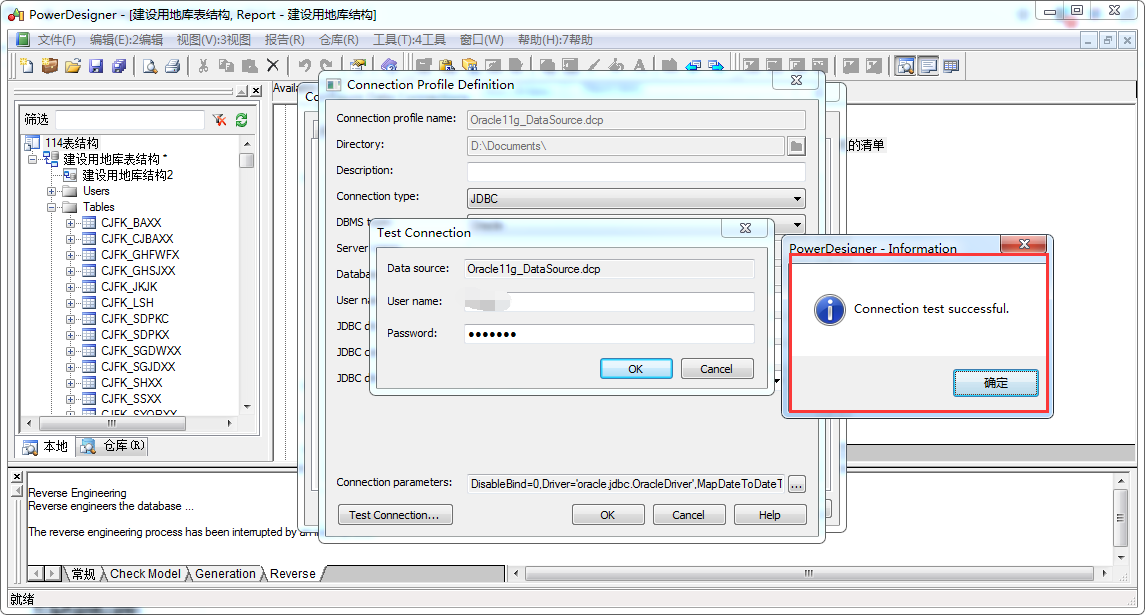The image size is (1145, 615).
Task: Open a model using the Open folder icon
Action: click(x=72, y=65)
